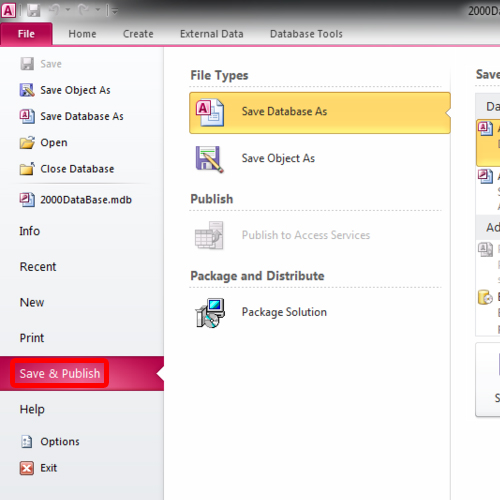
Task: Open the Info section
Action: (x=30, y=231)
